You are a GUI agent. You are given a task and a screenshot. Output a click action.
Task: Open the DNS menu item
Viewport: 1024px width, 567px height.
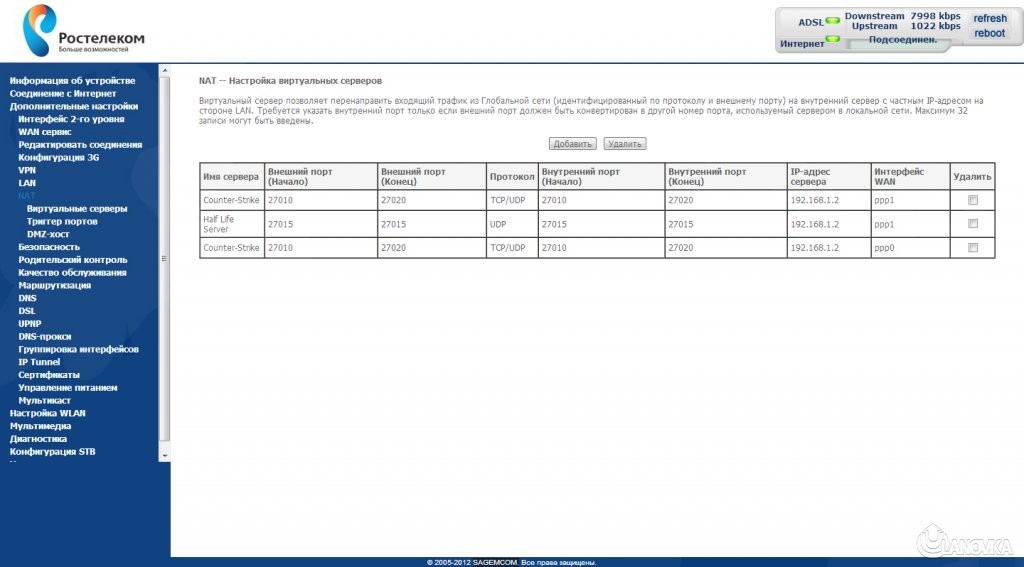27,298
